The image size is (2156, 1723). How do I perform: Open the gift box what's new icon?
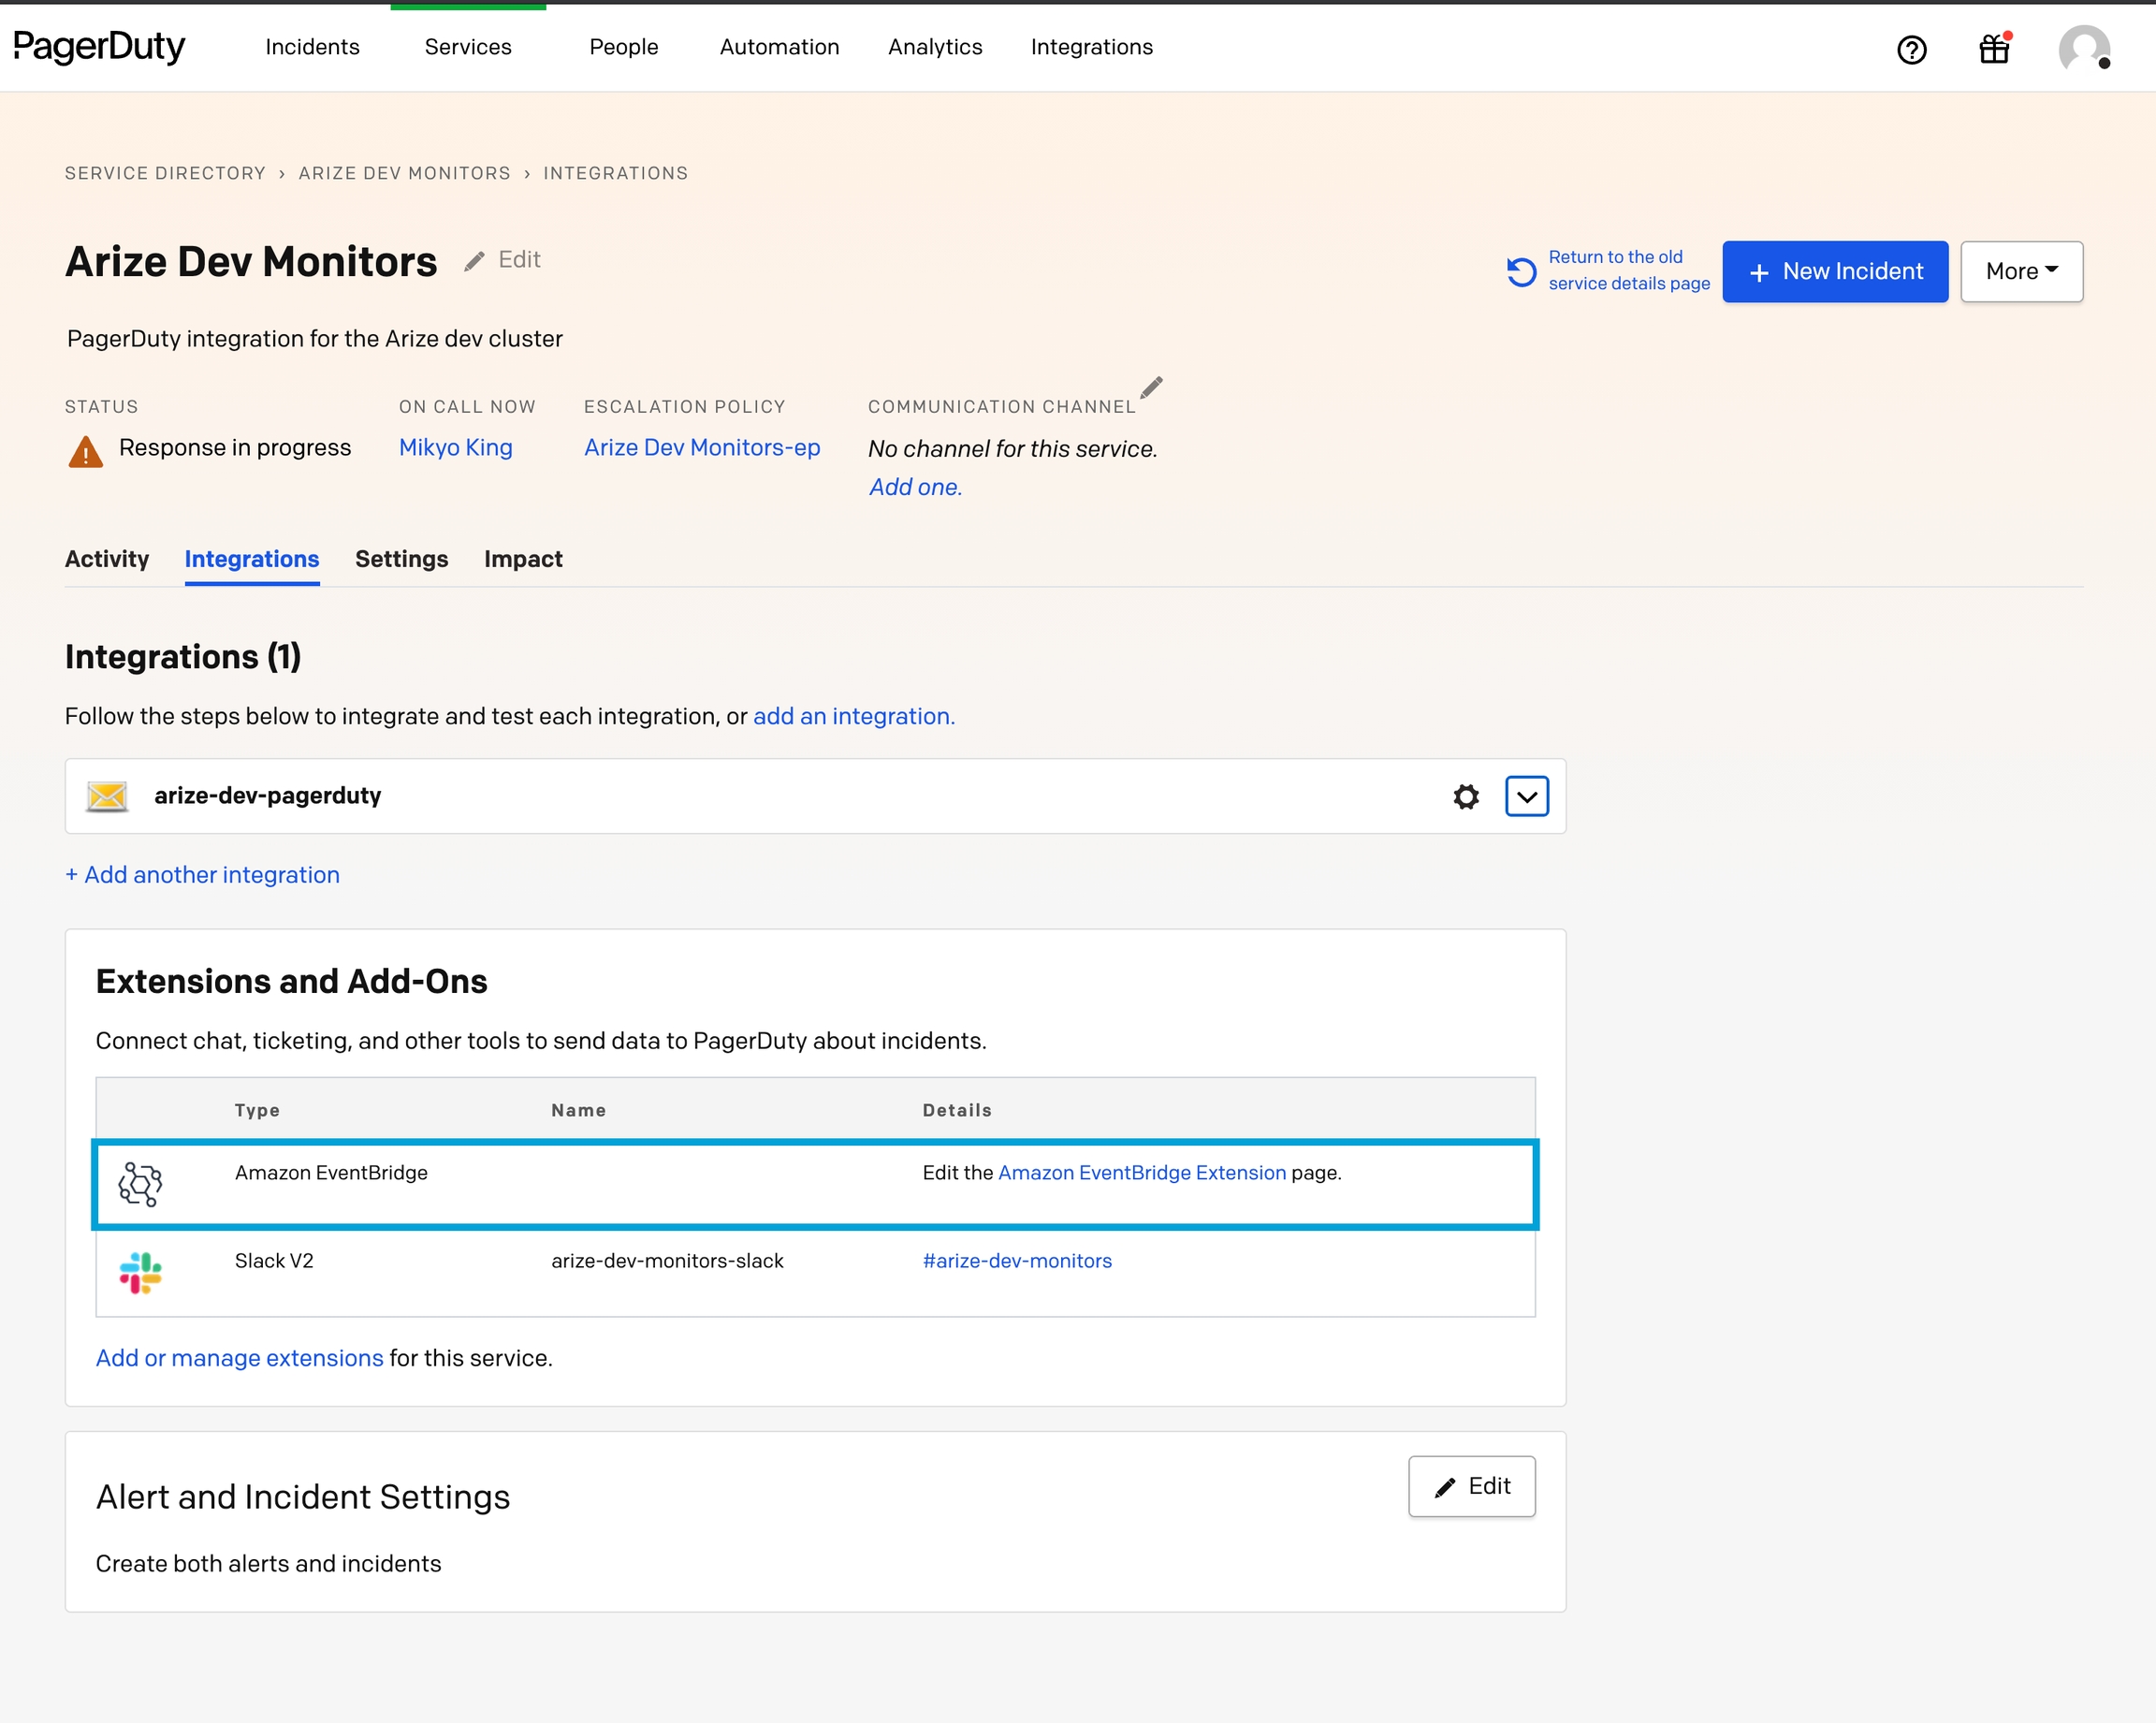pos(1994,49)
